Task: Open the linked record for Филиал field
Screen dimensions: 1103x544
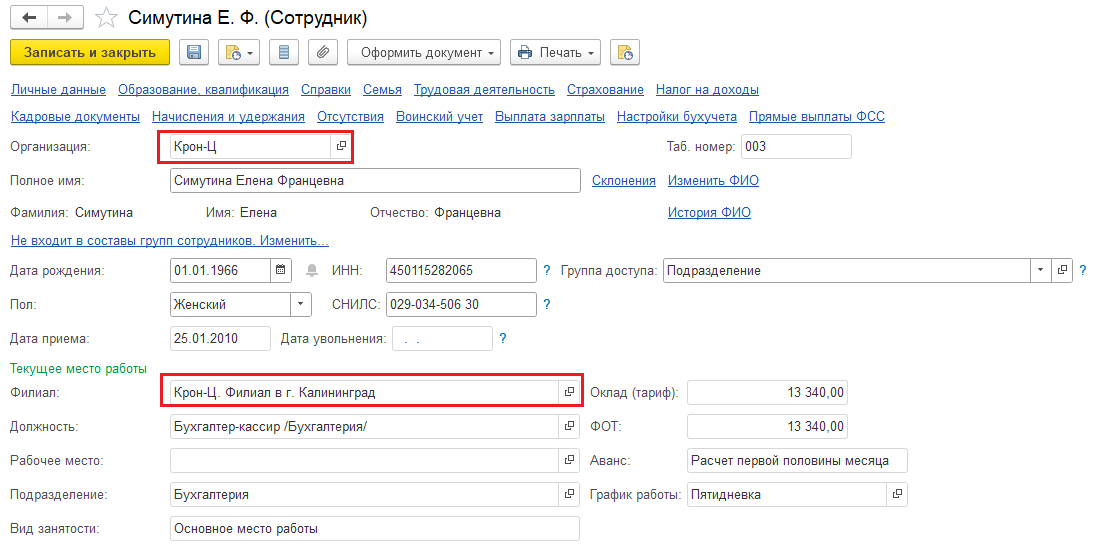Action: 569,392
